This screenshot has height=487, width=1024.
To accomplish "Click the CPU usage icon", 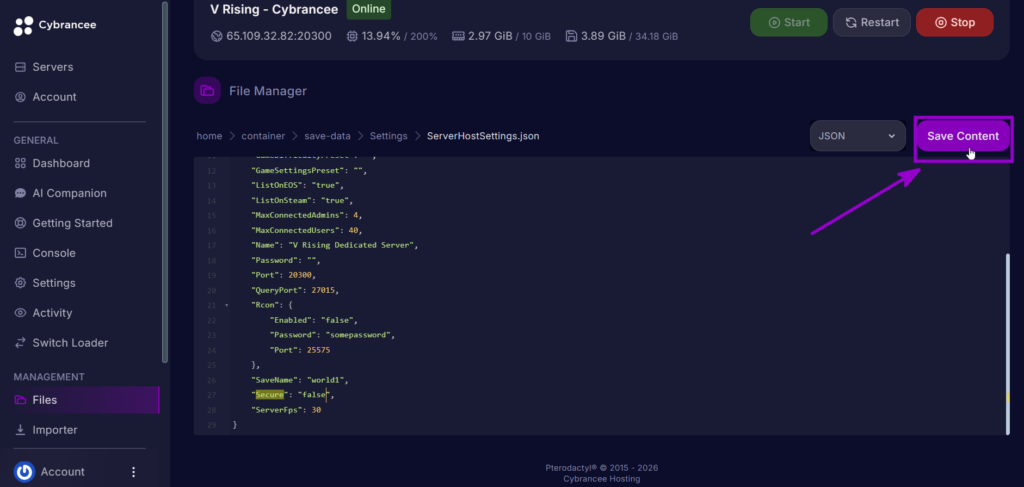I will 353,36.
